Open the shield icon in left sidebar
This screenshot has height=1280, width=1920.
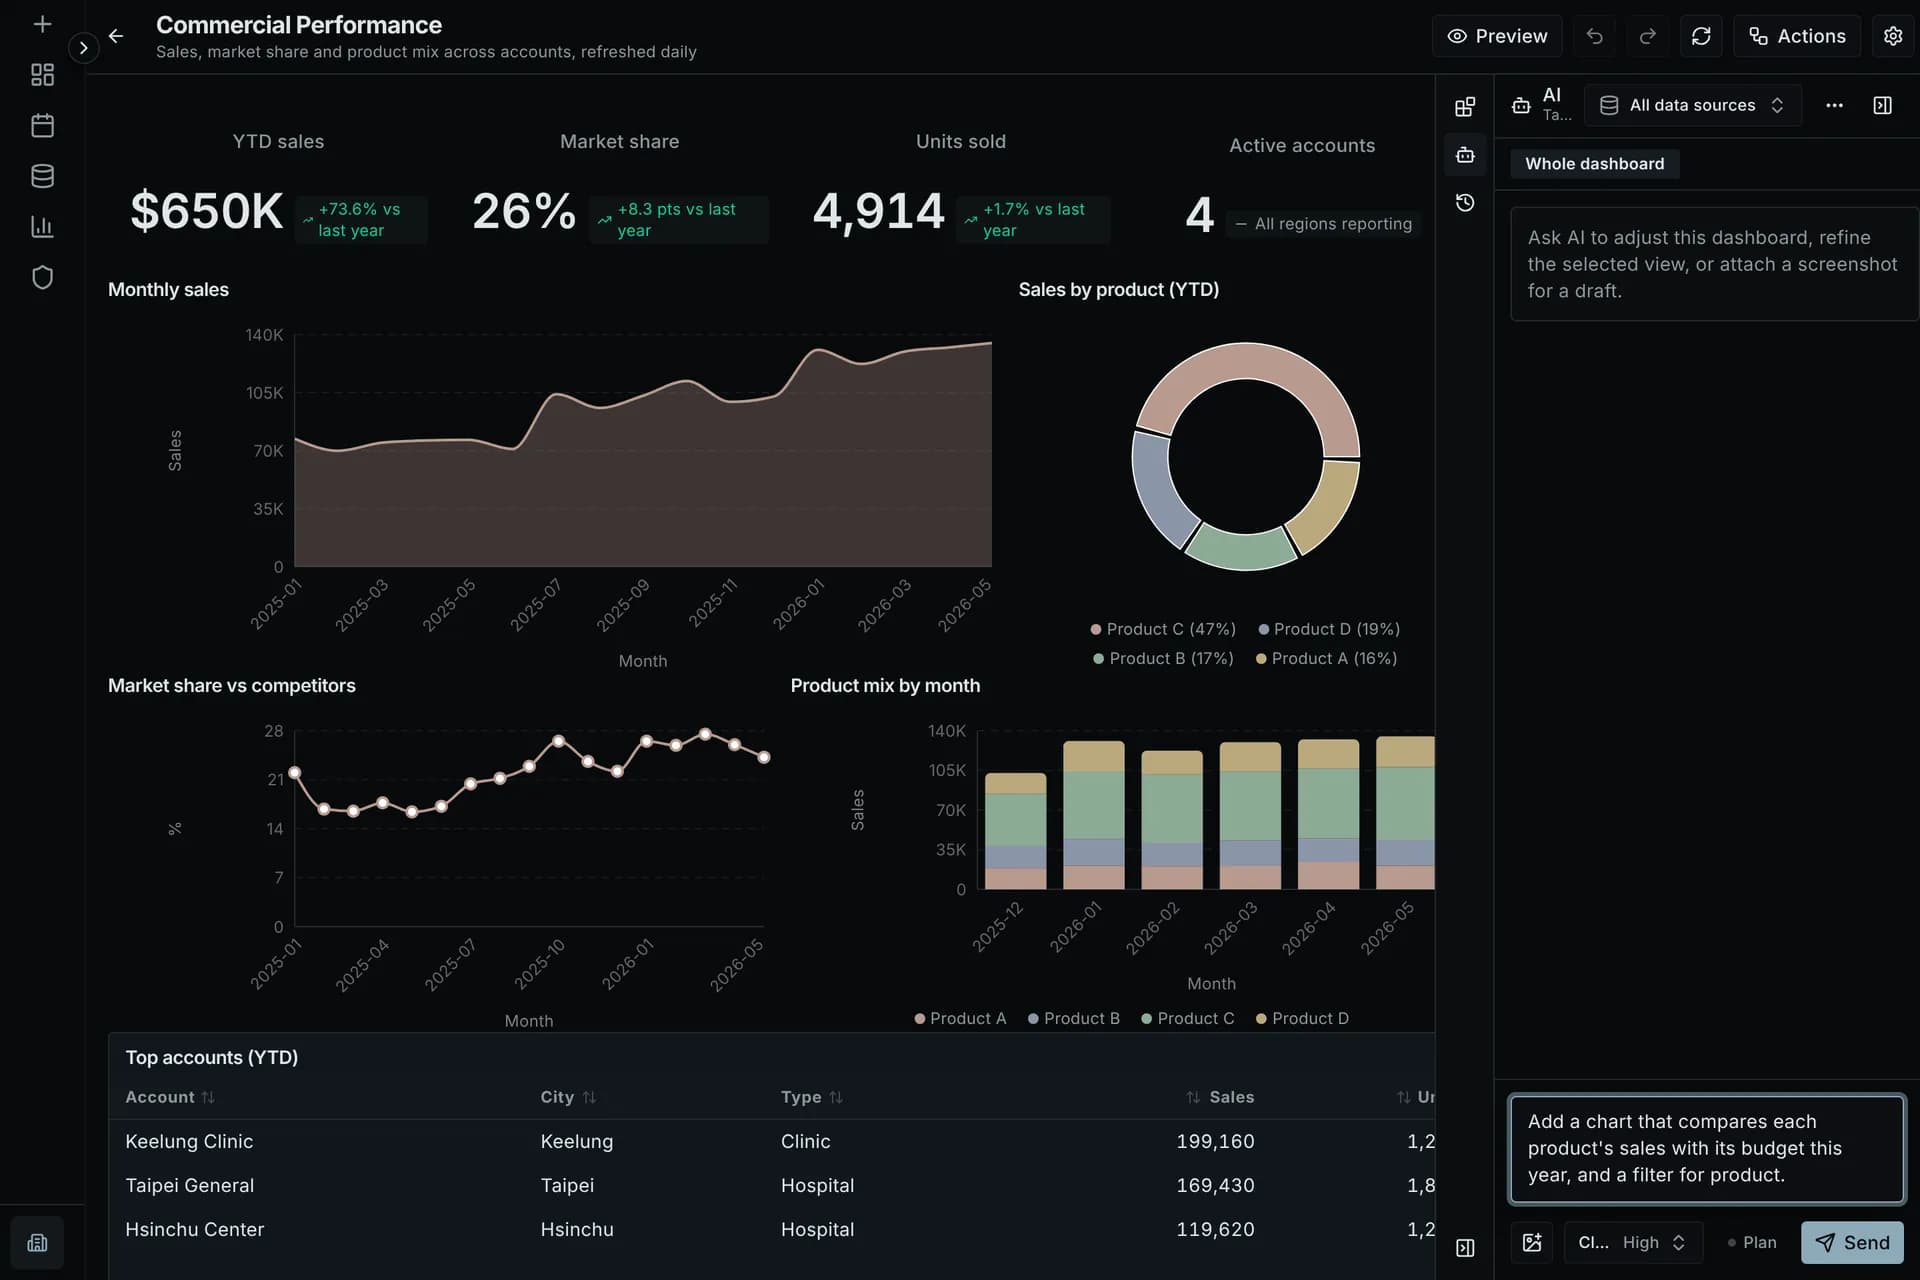[x=42, y=277]
